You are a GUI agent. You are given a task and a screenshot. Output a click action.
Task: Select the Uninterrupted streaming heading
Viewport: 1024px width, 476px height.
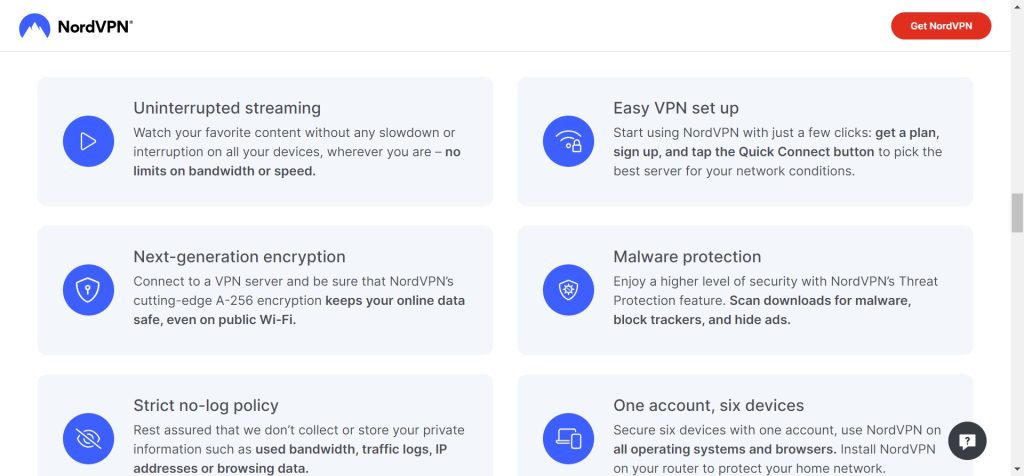(x=227, y=108)
